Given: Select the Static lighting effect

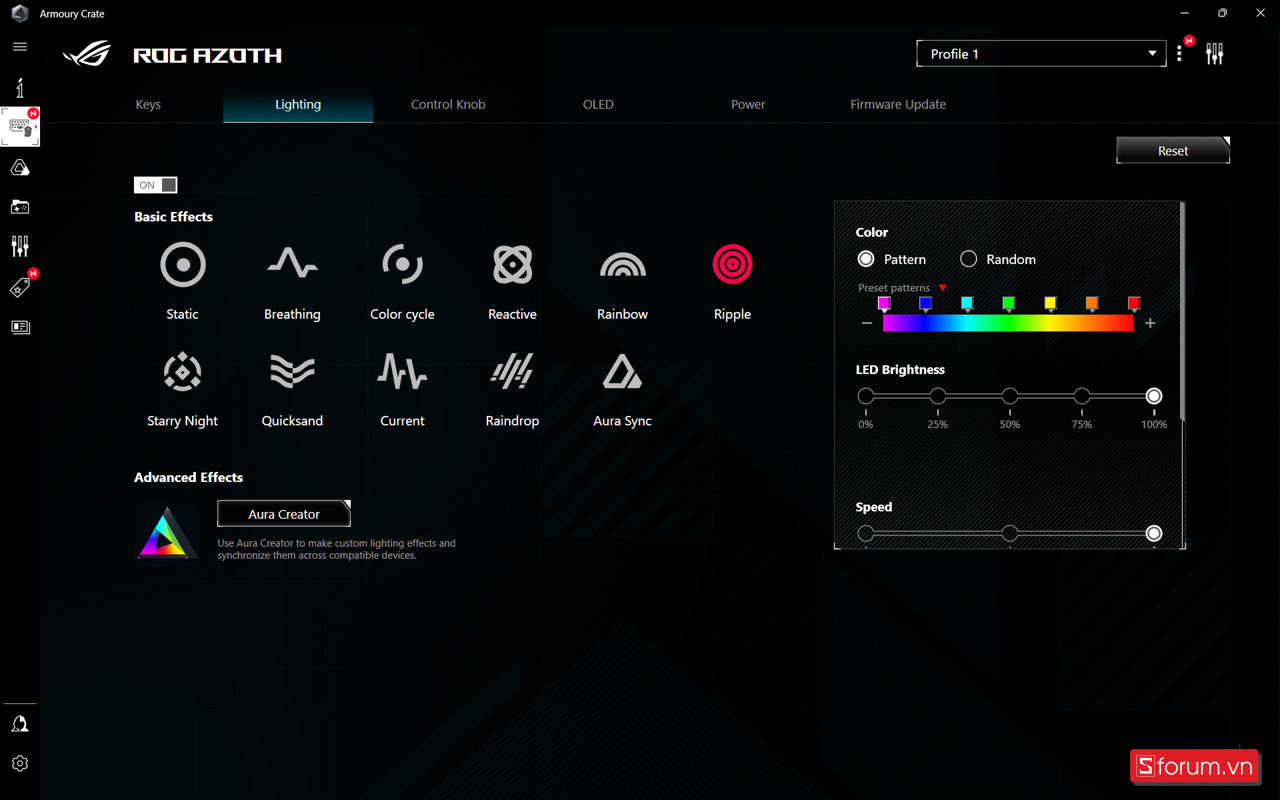Looking at the screenshot, I should (183, 265).
